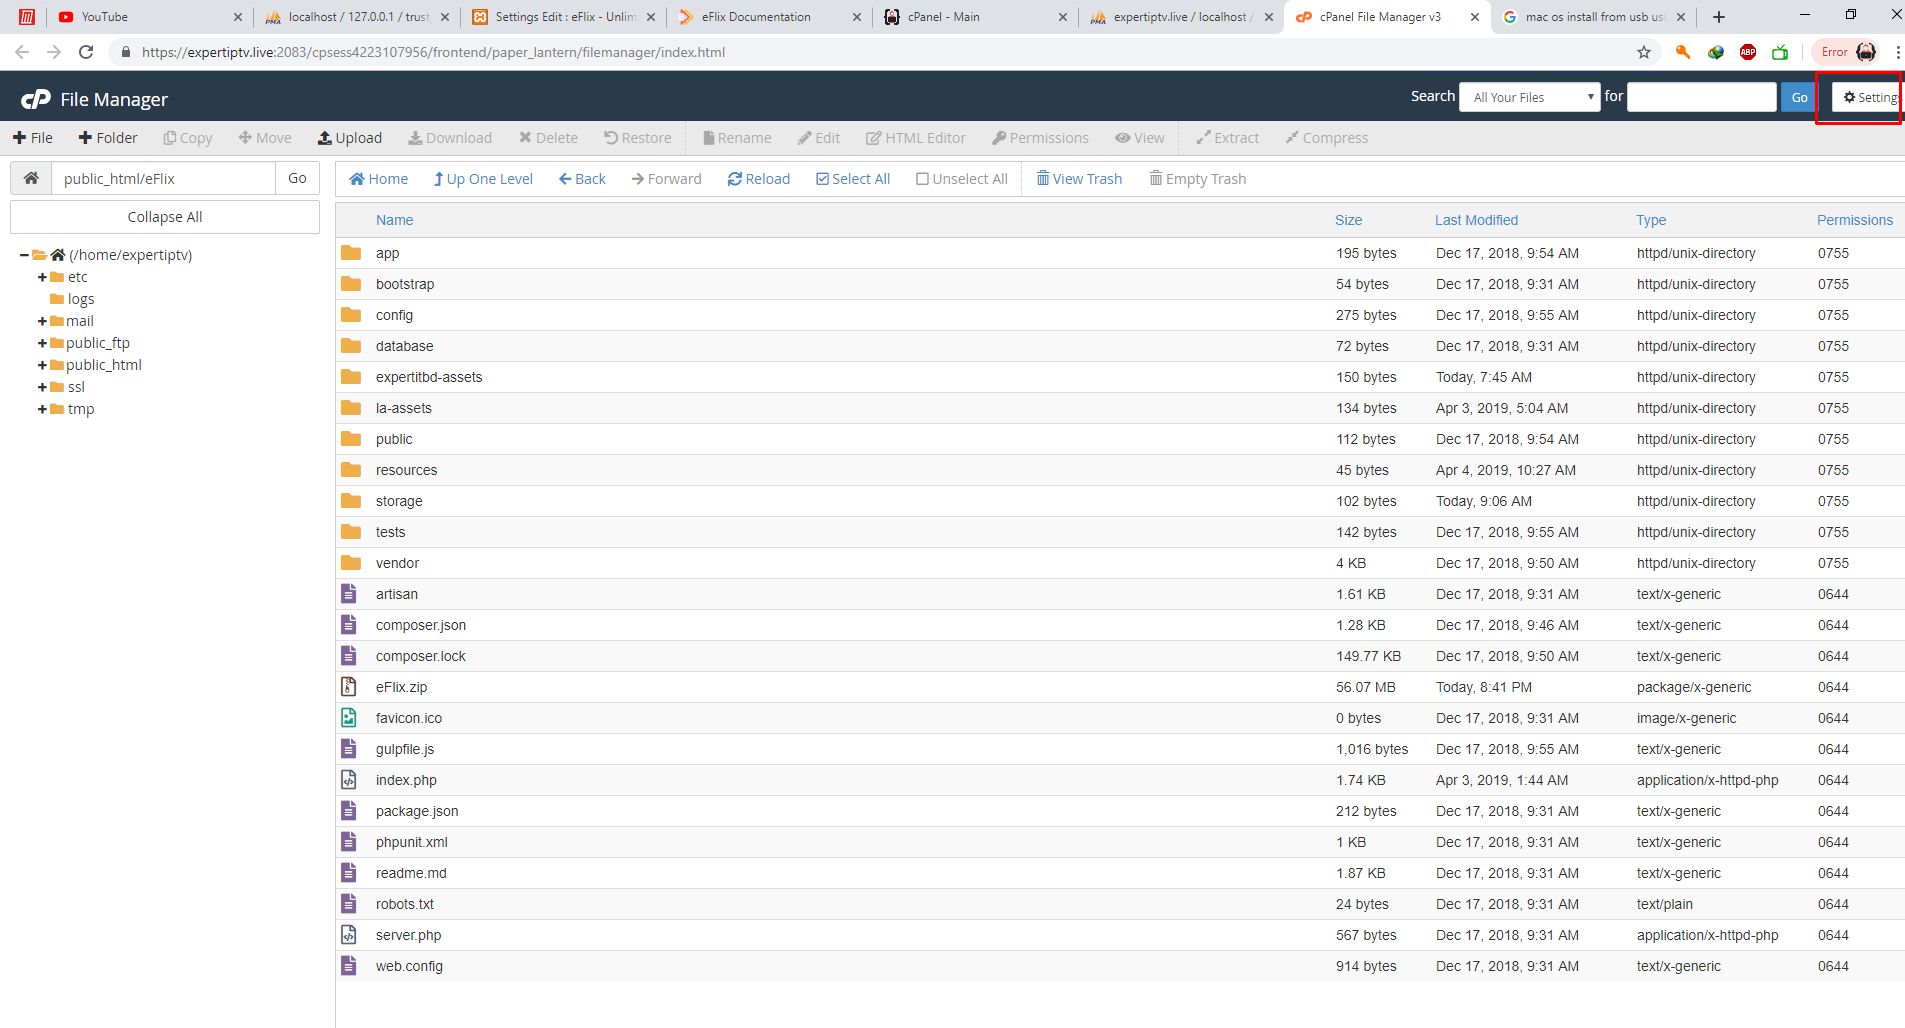Sort files by the Size column

[1348, 220]
